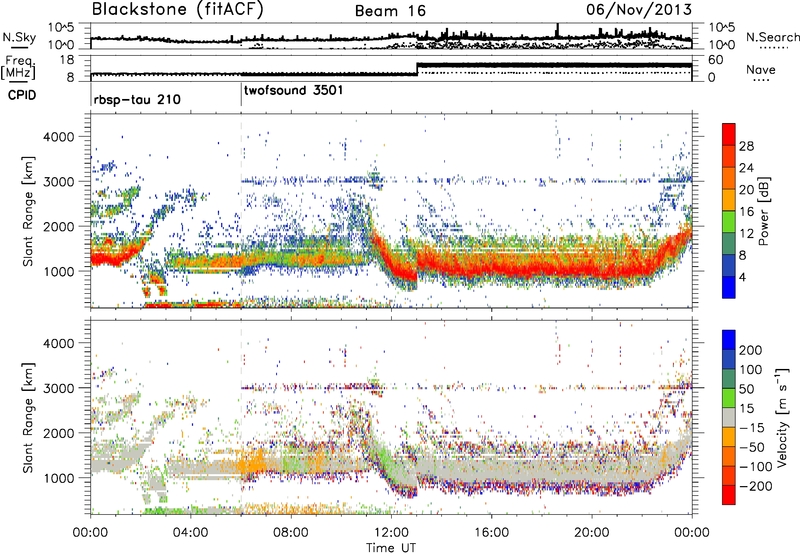Click the noise spike near 18:40 in the N.Sky panel

(x=557, y=30)
